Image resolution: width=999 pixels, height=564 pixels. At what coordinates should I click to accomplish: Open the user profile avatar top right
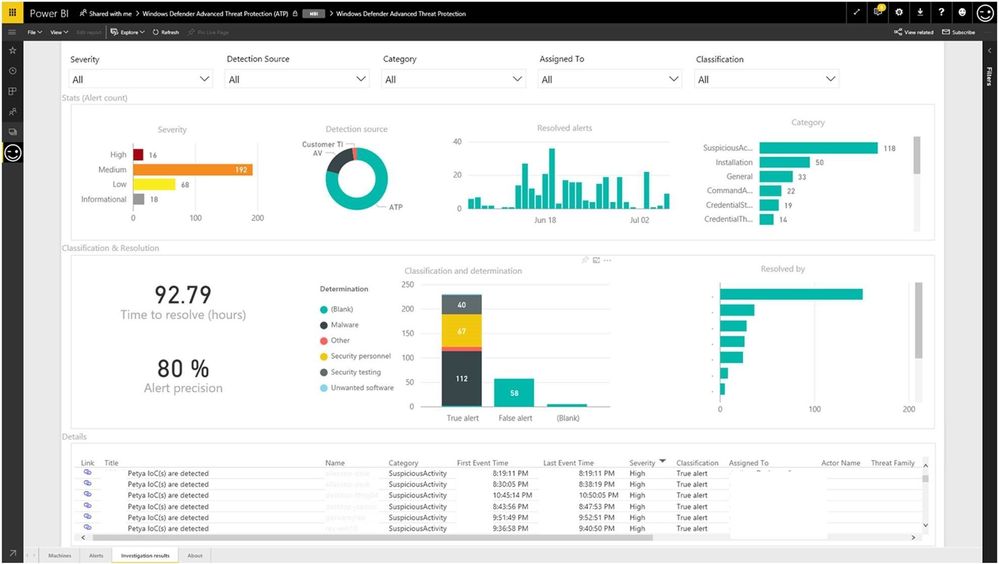985,12
